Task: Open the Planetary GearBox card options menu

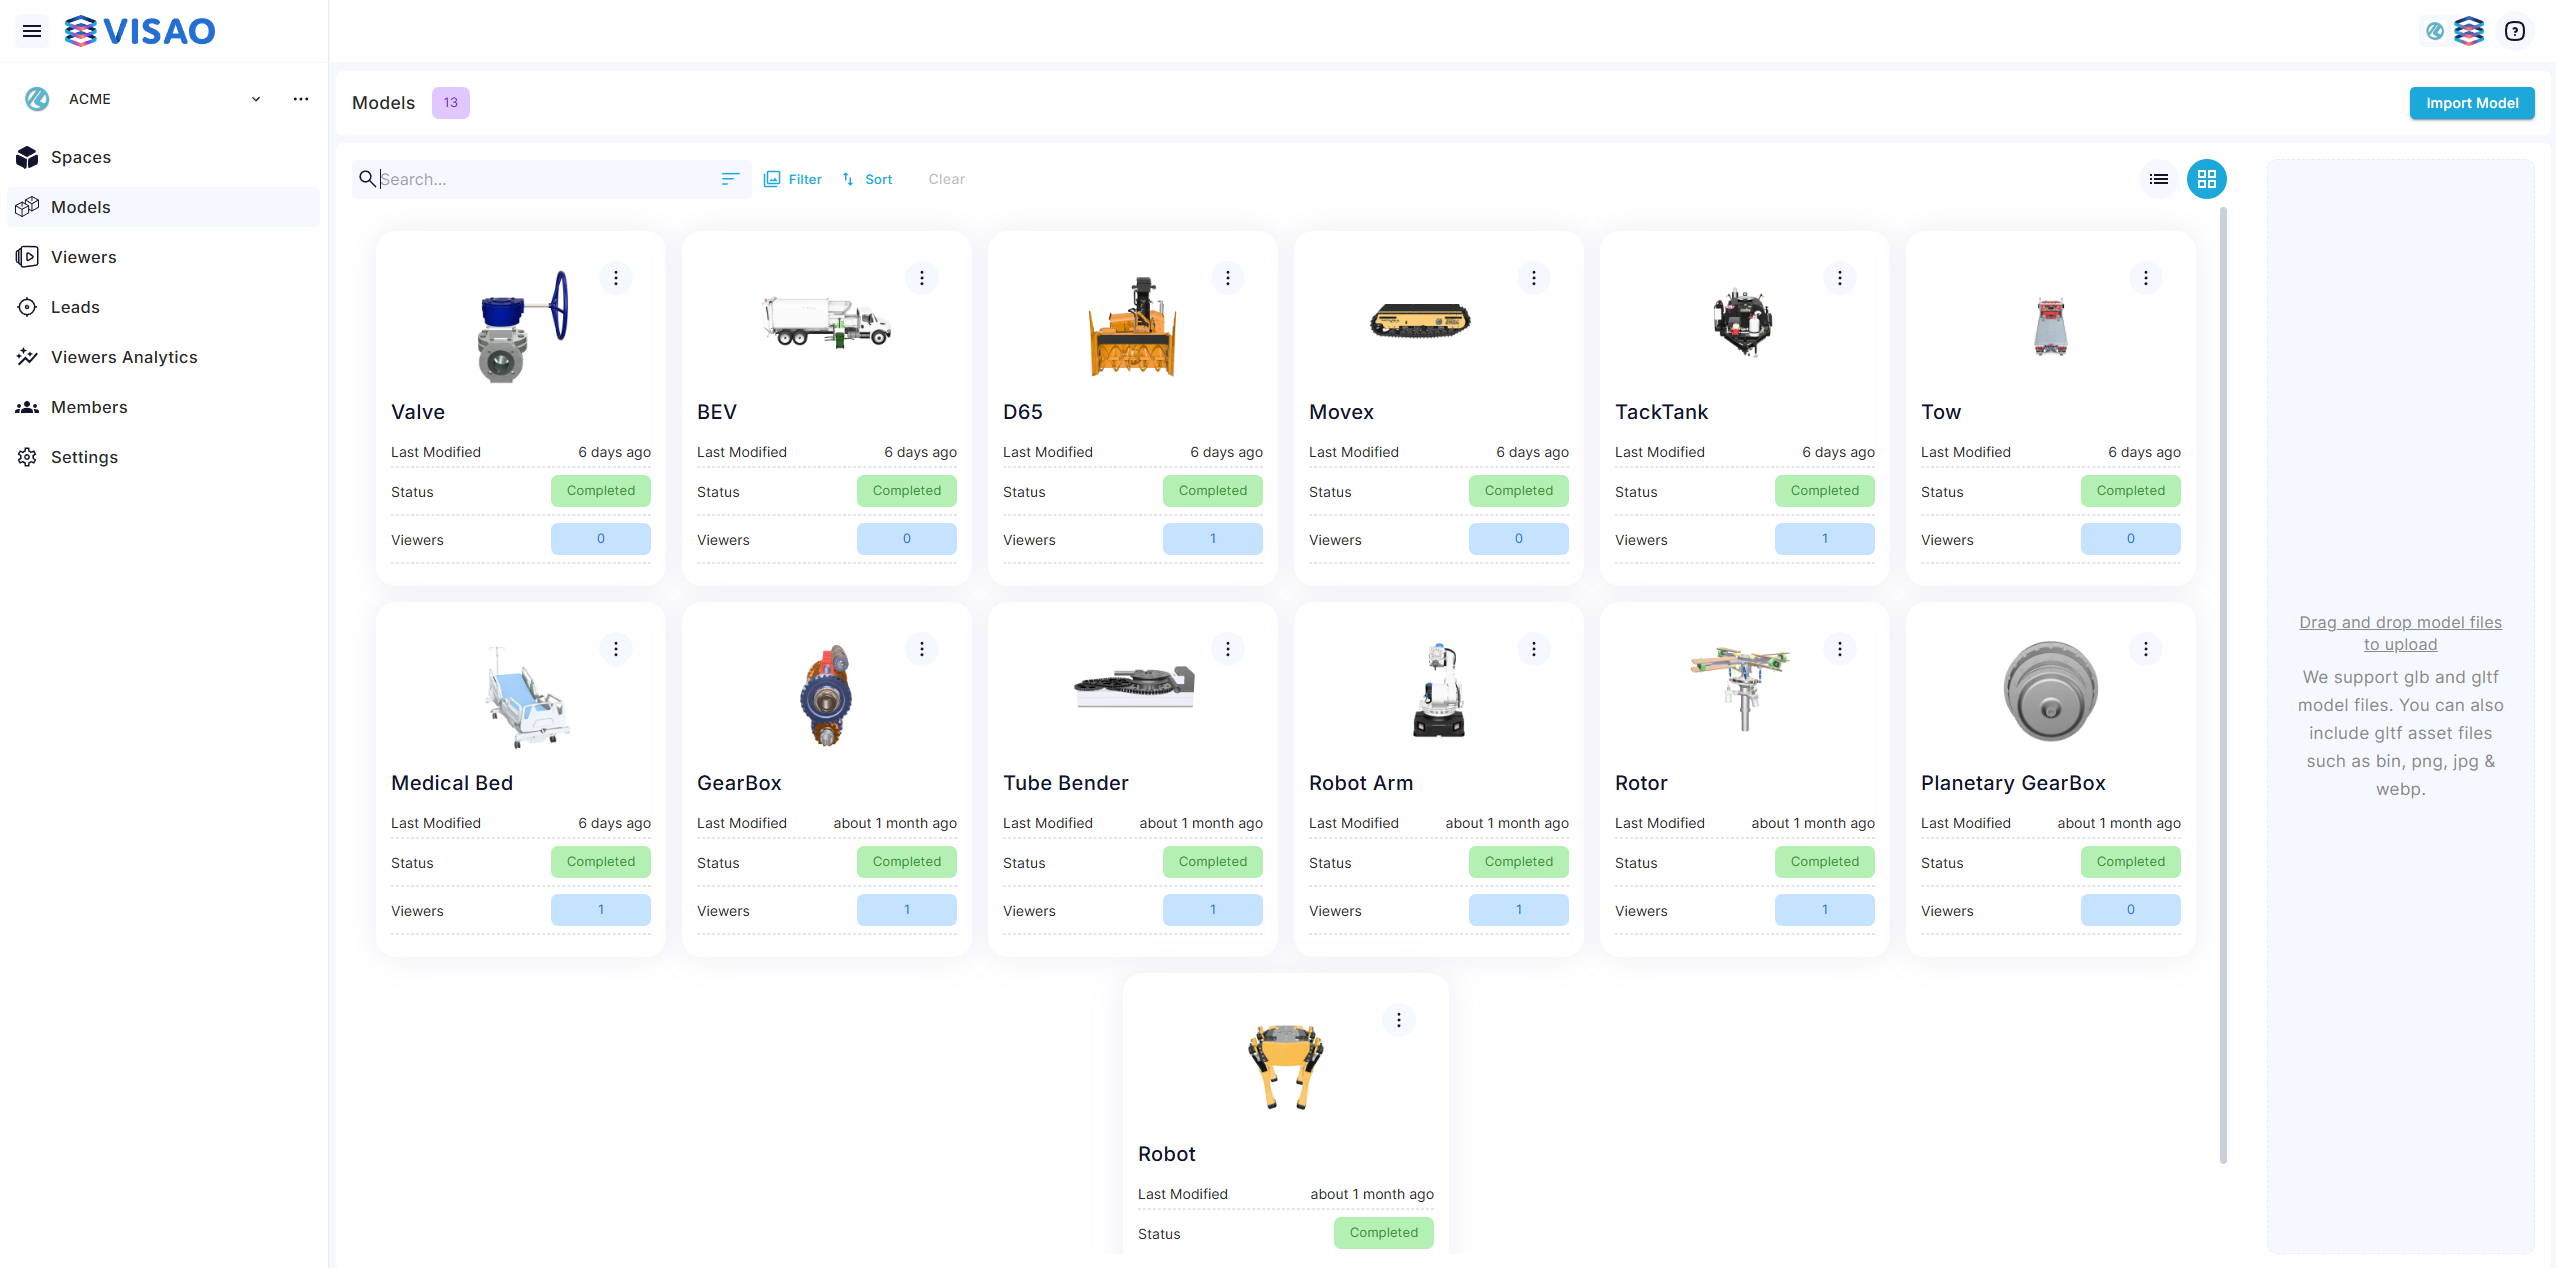Action: 2145,649
